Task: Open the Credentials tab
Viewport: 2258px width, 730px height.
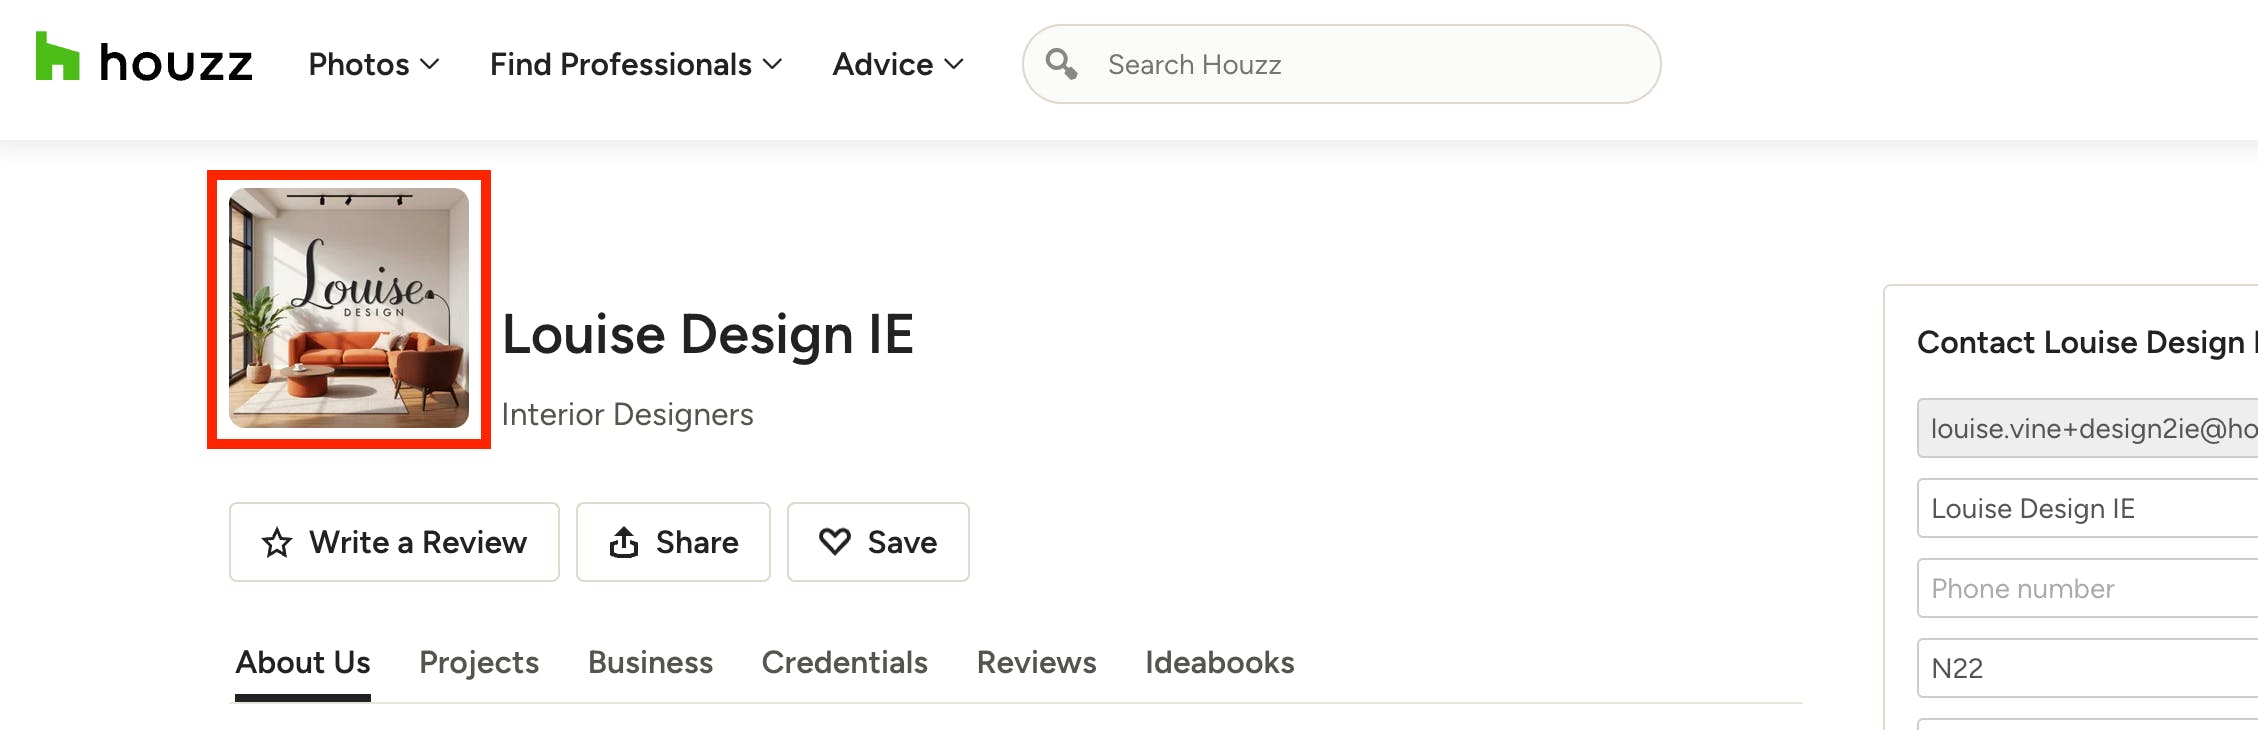Action: coord(845,662)
